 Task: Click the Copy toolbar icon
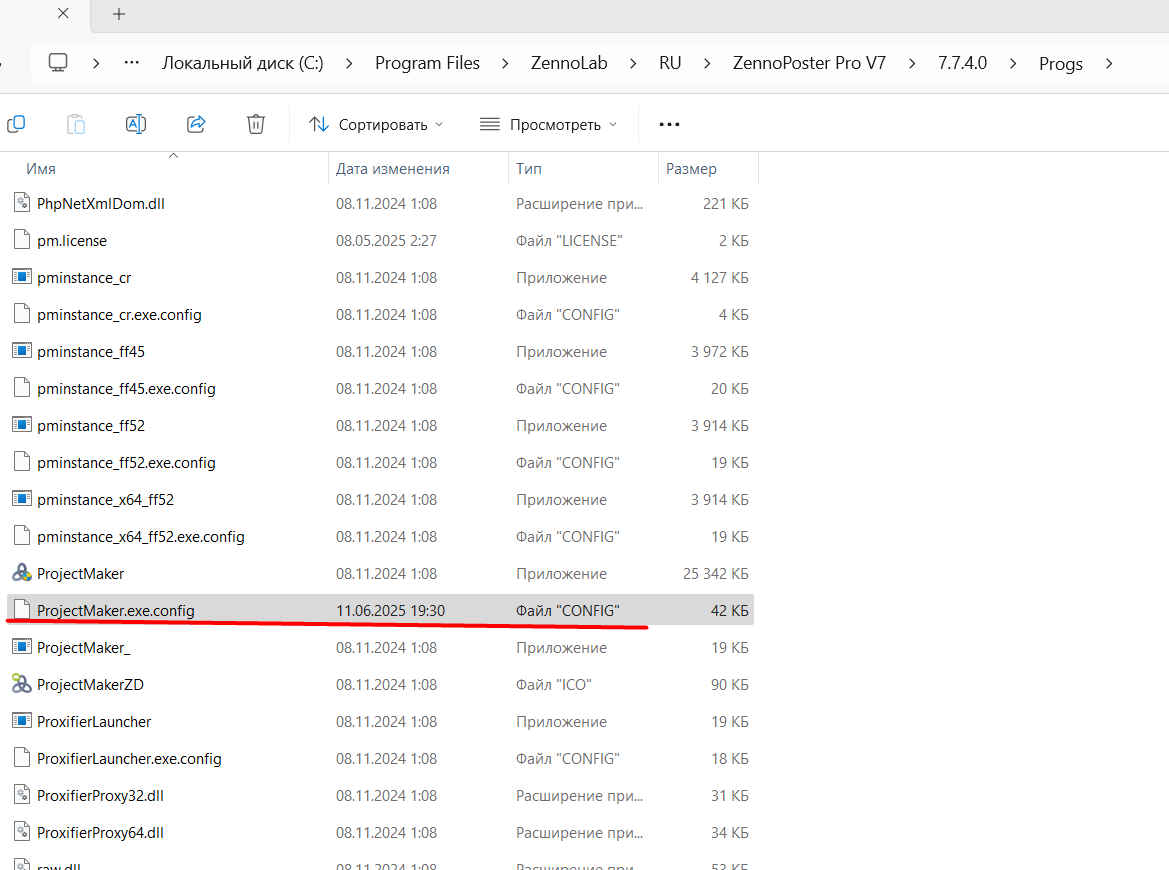tap(16, 124)
